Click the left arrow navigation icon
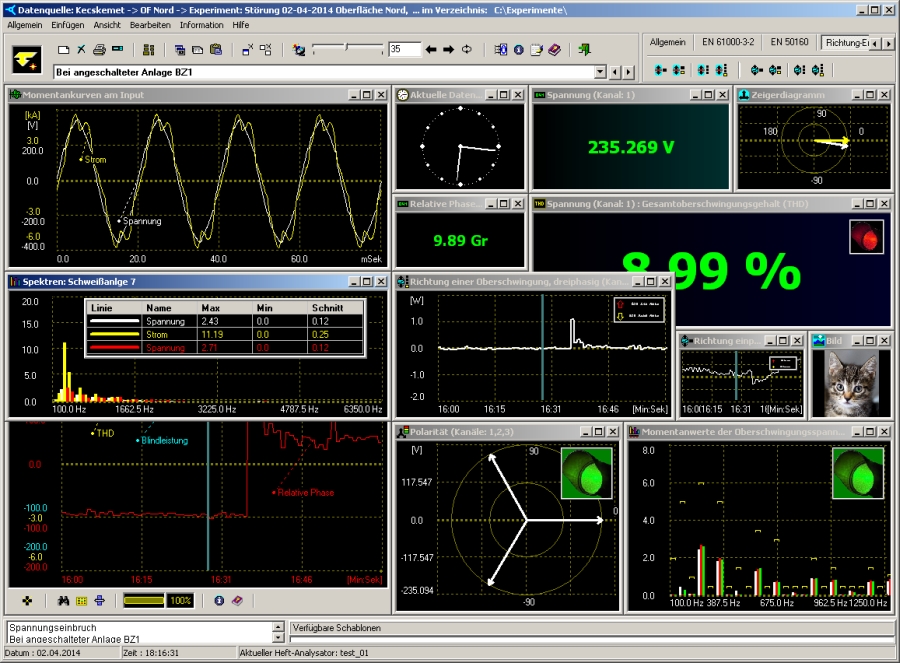900x663 pixels. click(431, 49)
